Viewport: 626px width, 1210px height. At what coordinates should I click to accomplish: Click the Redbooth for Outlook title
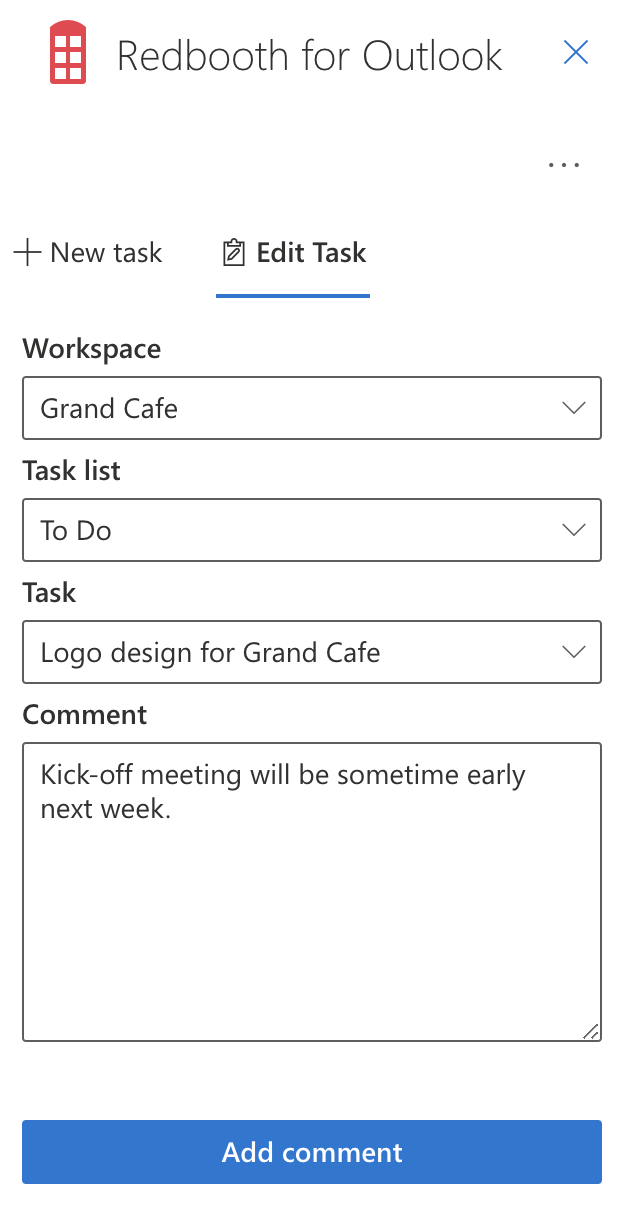point(309,56)
